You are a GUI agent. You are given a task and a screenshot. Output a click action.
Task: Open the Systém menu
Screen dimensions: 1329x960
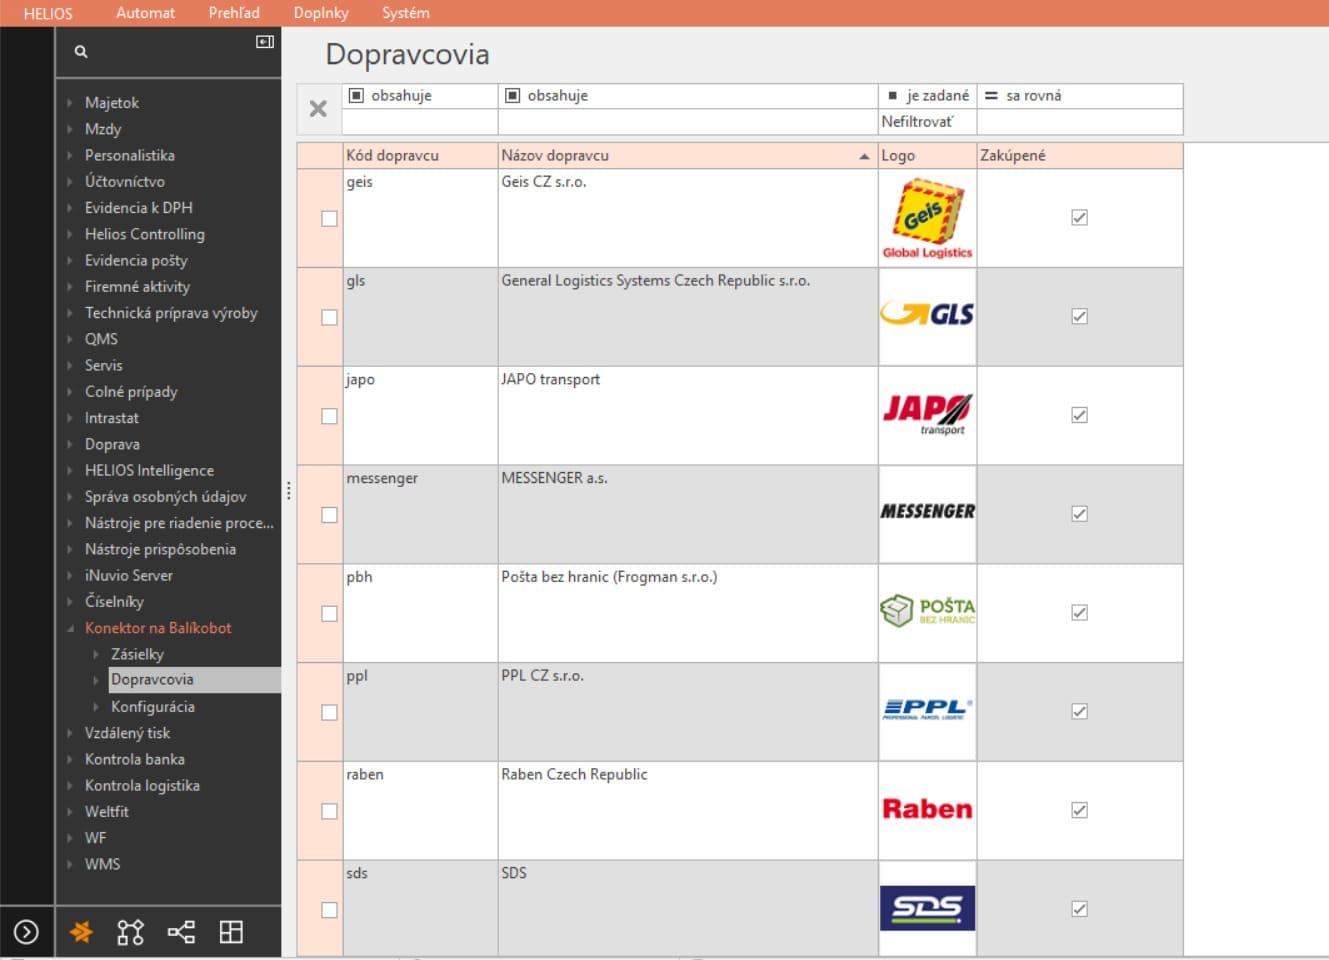coord(406,13)
